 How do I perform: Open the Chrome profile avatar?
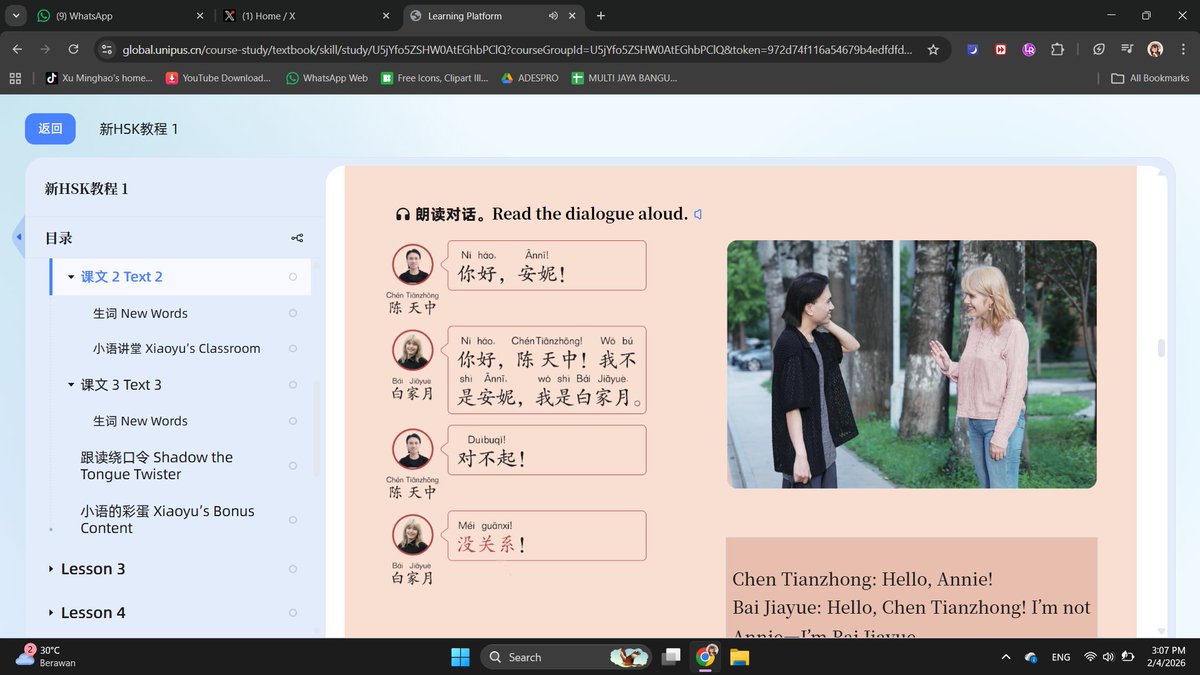pos(1155,49)
